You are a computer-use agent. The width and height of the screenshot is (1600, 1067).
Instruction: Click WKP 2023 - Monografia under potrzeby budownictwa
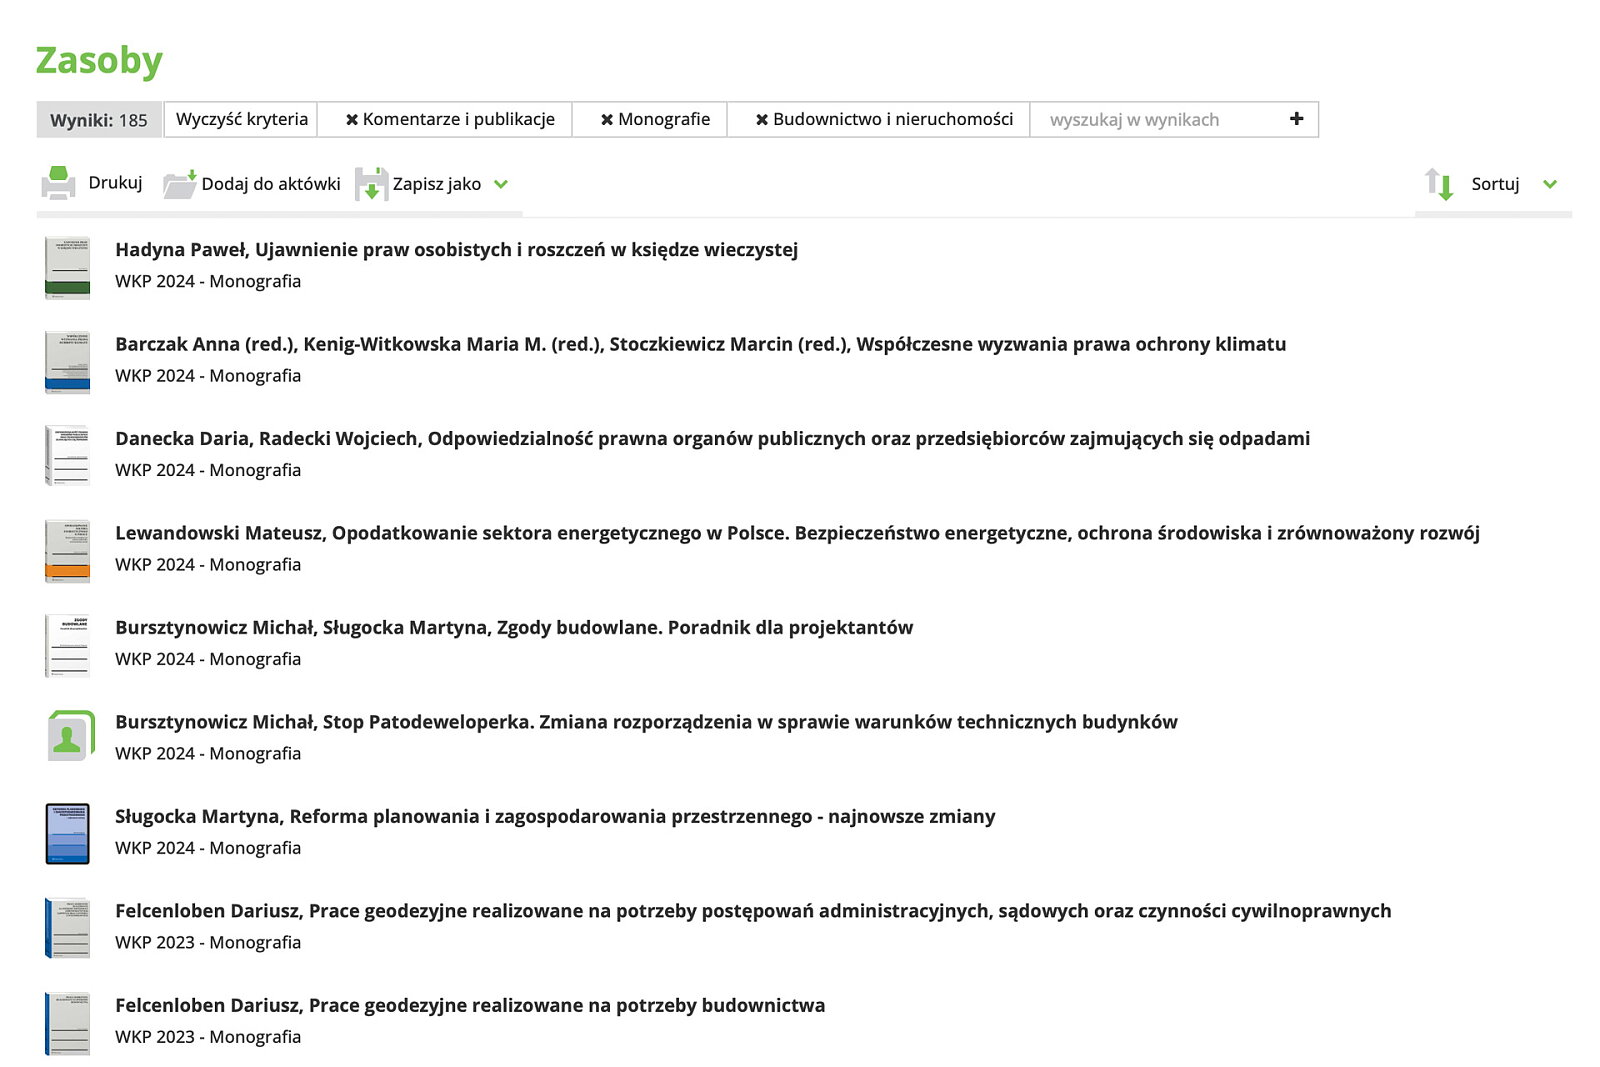point(208,1037)
